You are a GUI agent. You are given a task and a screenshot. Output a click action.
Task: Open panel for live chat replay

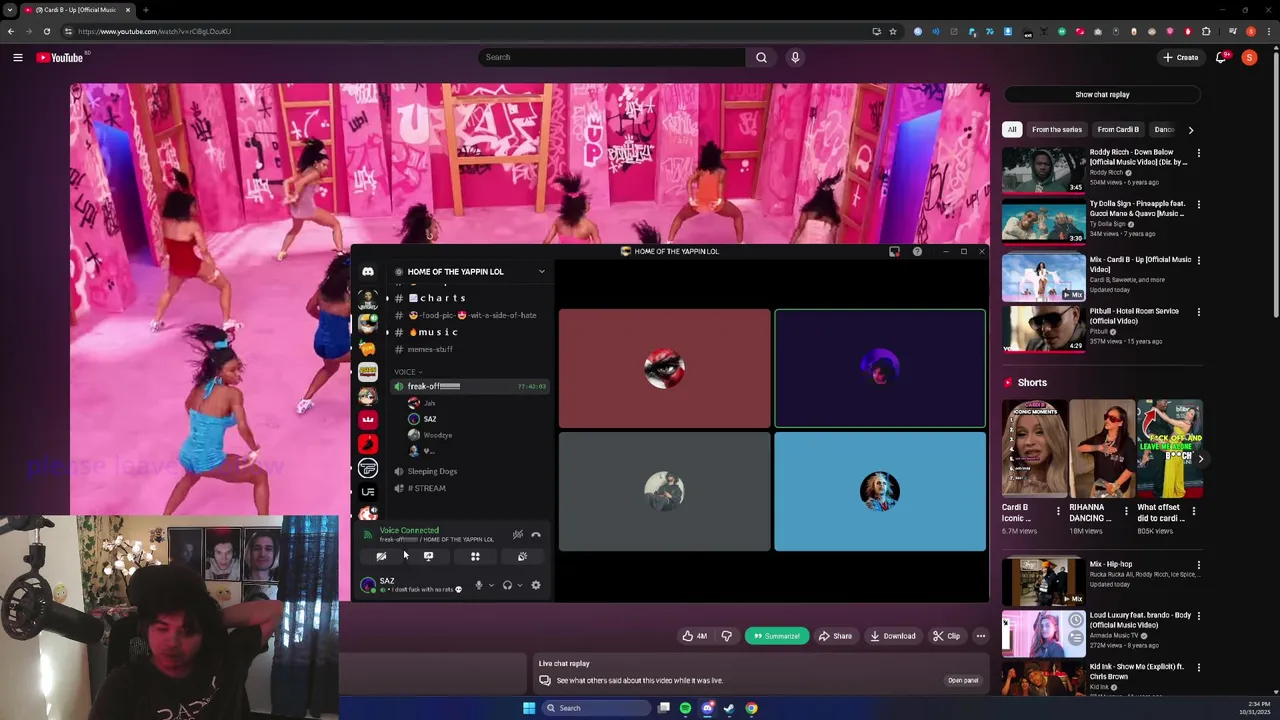(x=963, y=681)
